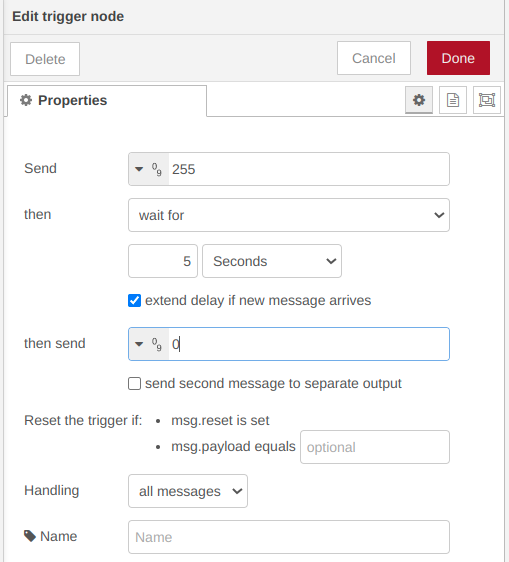
Task: Click the Name input field
Action: (x=289, y=537)
